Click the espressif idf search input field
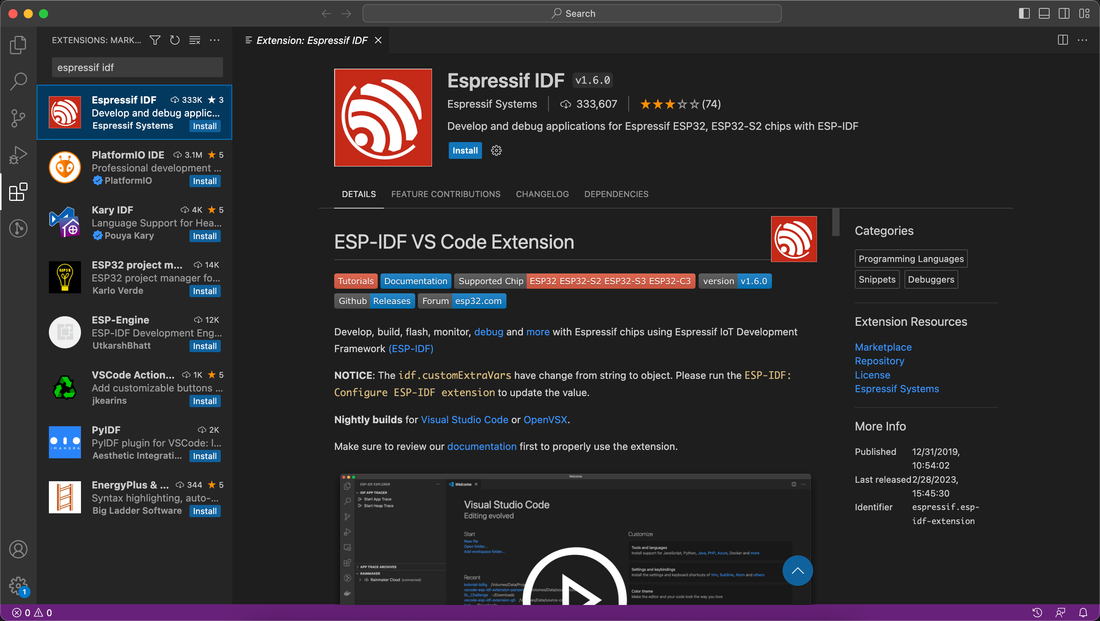 tap(137, 67)
